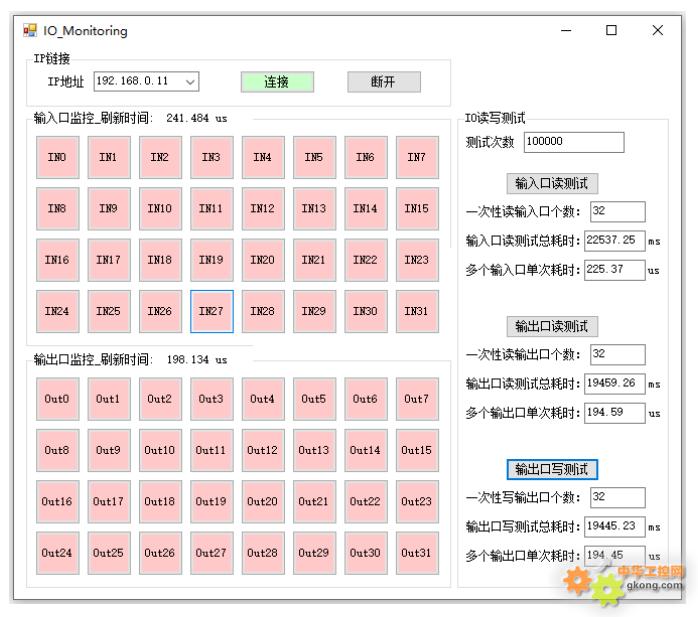The width and height of the screenshot is (698, 617).
Task: Click the input read total time field
Action: [614, 240]
